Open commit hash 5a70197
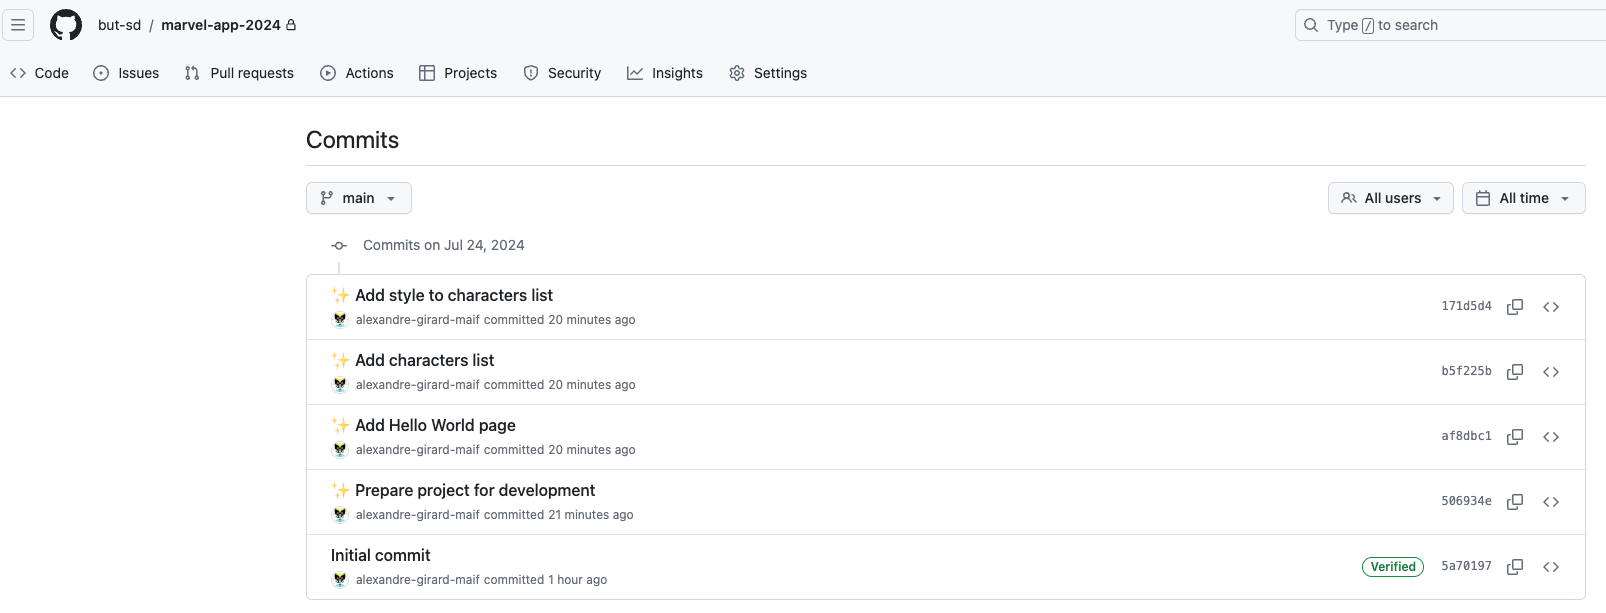This screenshot has width=1606, height=613. click(1466, 566)
